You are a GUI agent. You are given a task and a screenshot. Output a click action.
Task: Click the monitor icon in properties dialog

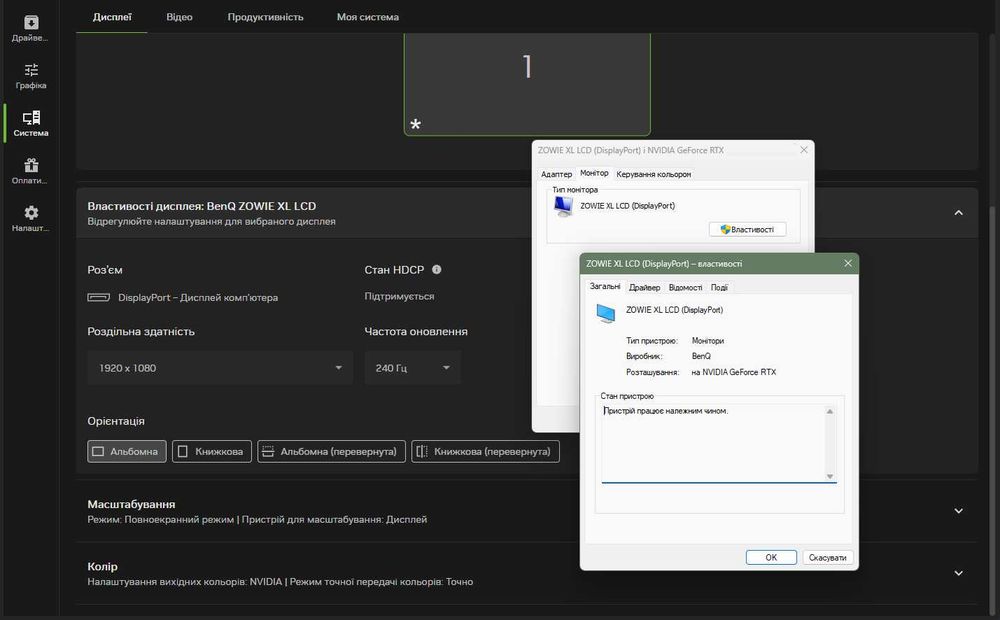[x=605, y=313]
